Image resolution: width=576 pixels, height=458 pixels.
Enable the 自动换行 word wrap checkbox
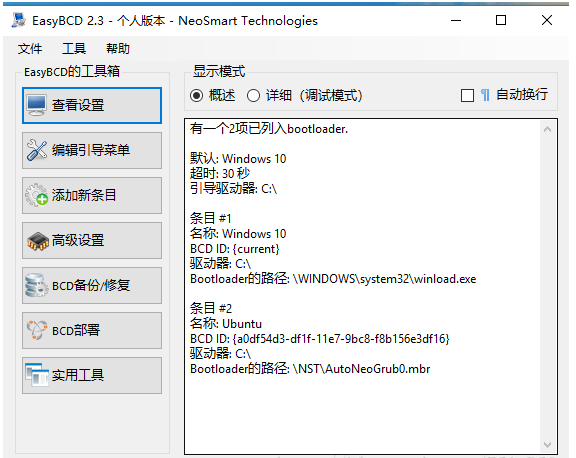tap(467, 96)
